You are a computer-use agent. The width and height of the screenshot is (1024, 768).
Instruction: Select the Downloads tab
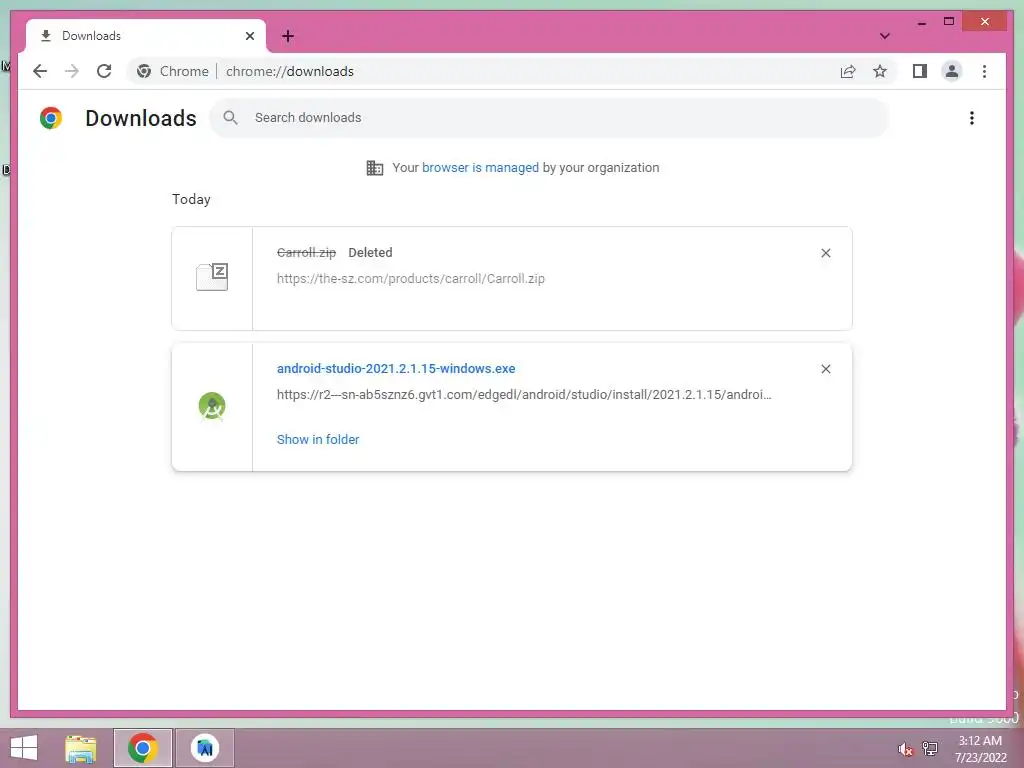click(x=146, y=36)
